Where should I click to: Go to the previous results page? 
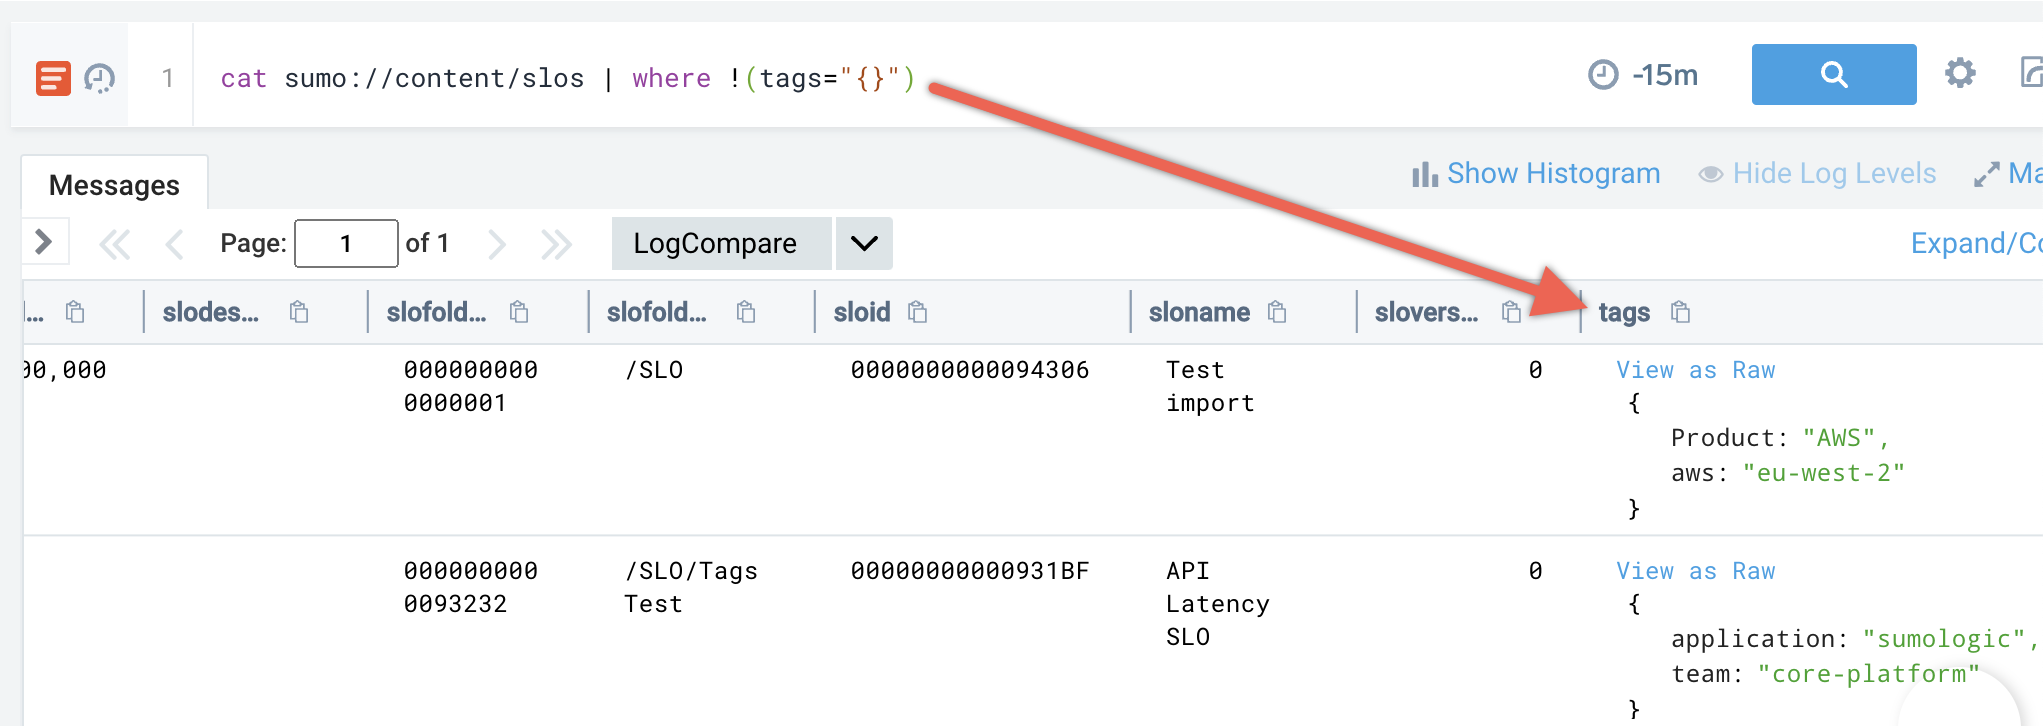(x=174, y=244)
